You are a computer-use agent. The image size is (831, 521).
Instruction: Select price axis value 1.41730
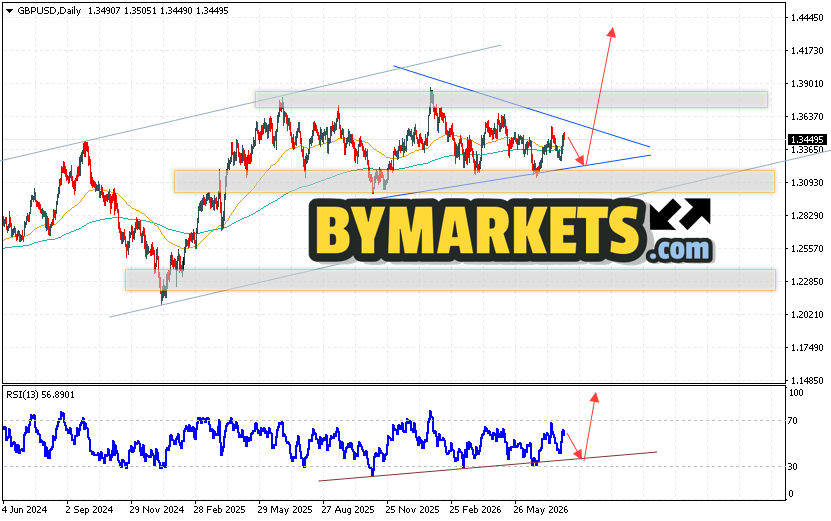coord(807,50)
